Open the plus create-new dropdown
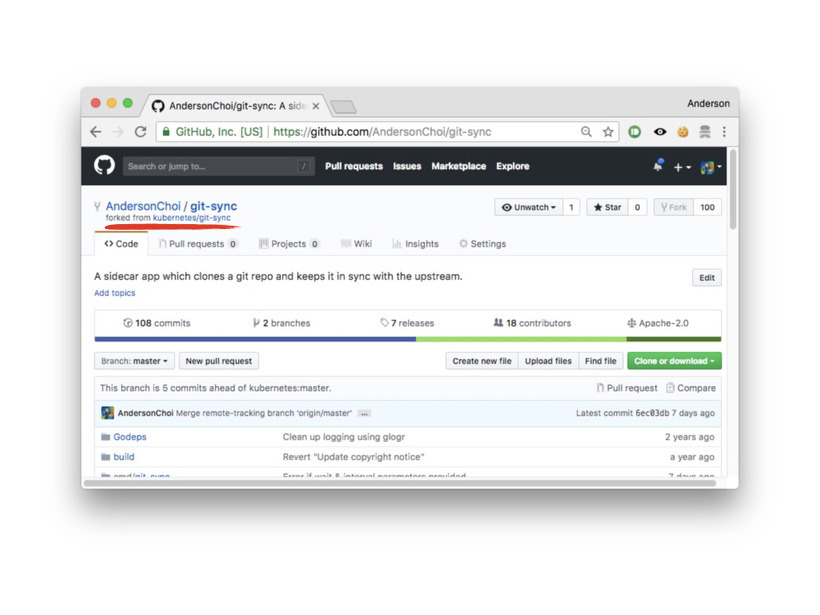The width and height of the screenshot is (820, 615). point(682,167)
